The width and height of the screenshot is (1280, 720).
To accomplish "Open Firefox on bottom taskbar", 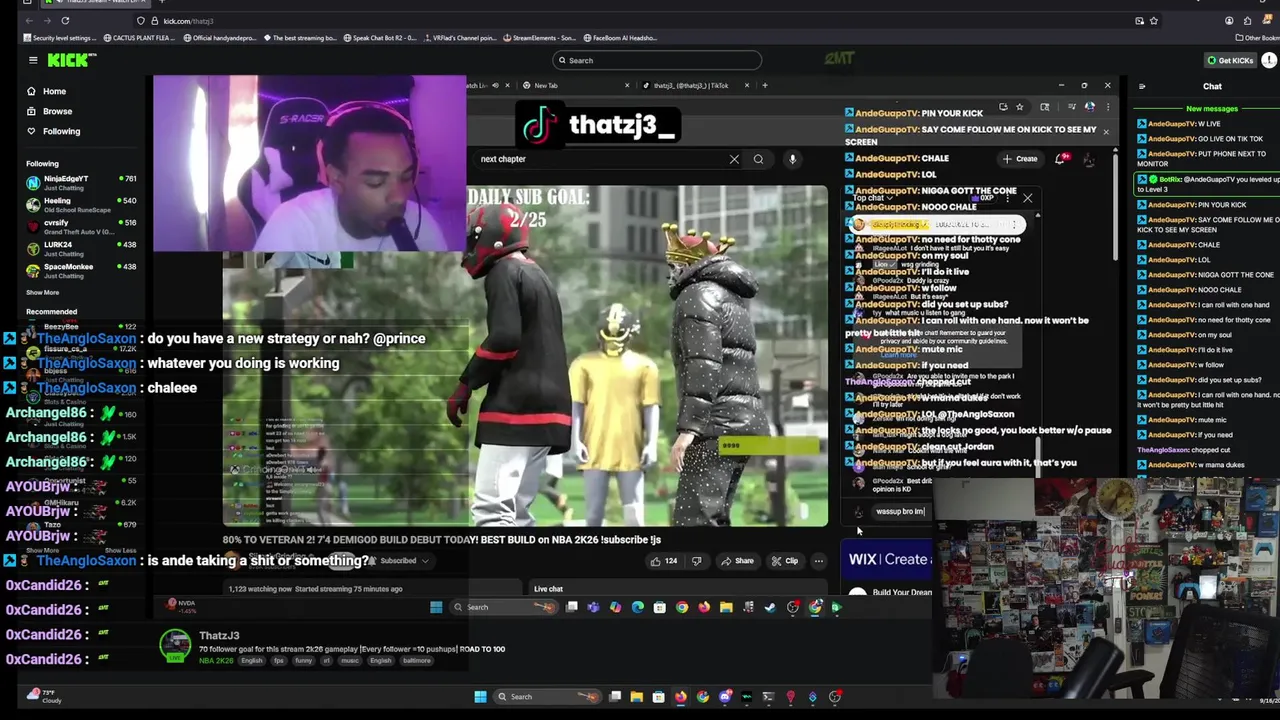I will click(x=681, y=697).
